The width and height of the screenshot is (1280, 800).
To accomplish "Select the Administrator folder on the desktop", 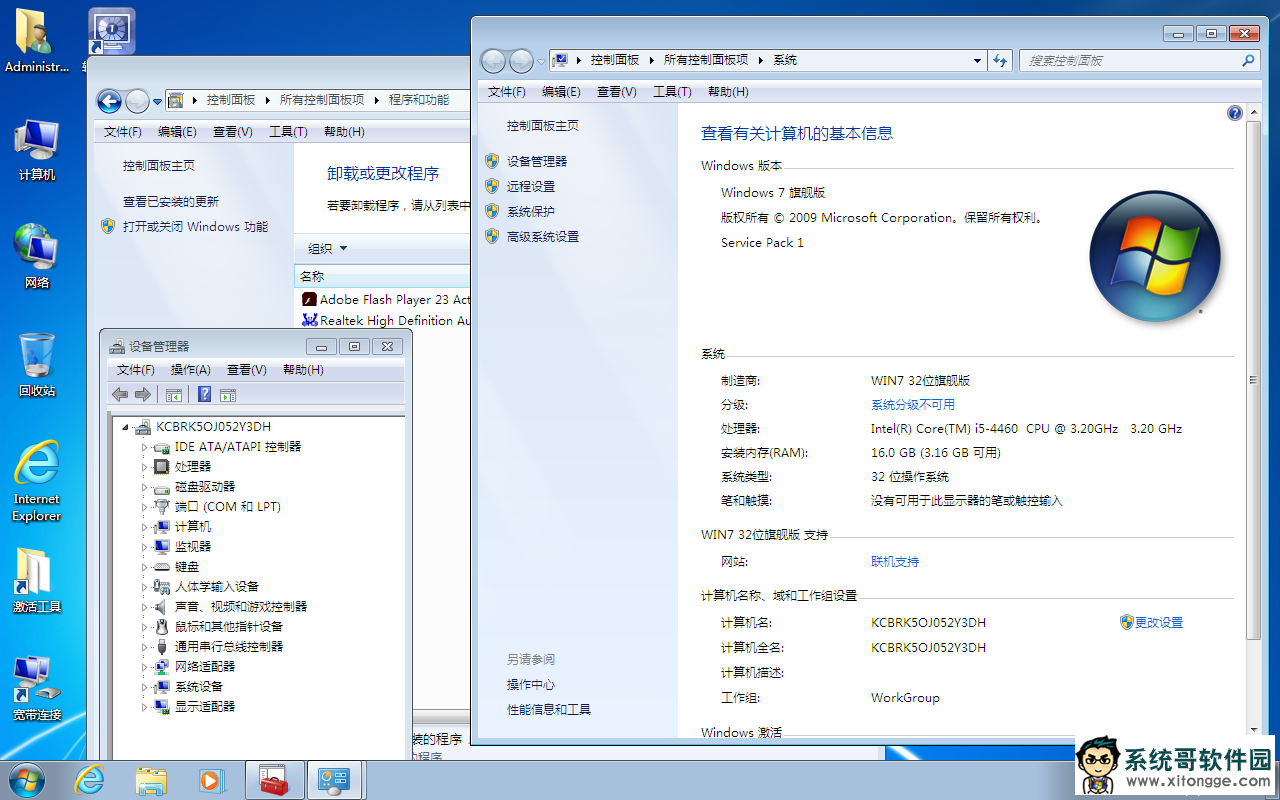I will [x=37, y=41].
